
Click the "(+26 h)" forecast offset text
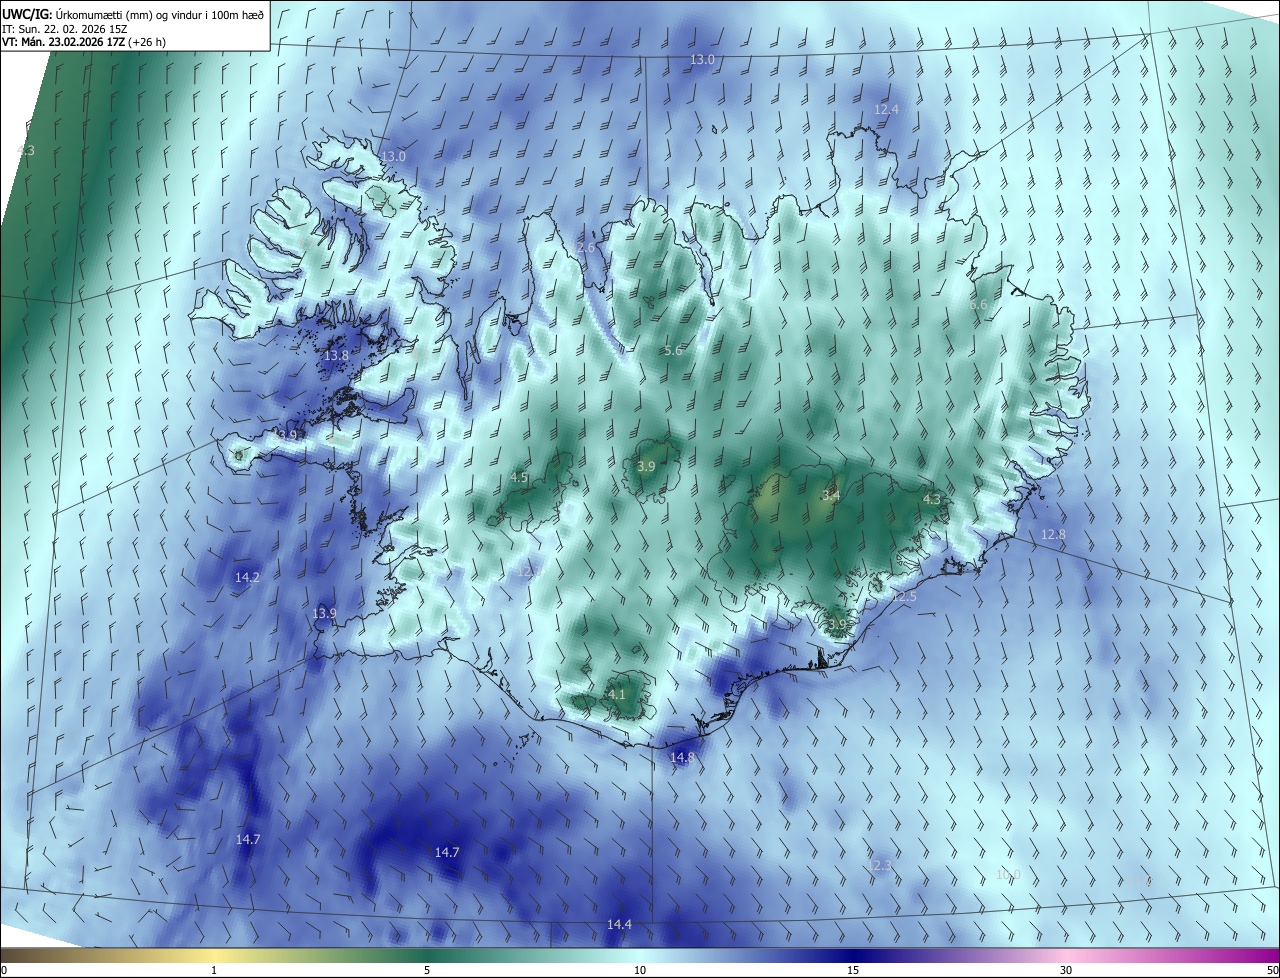(x=146, y=43)
